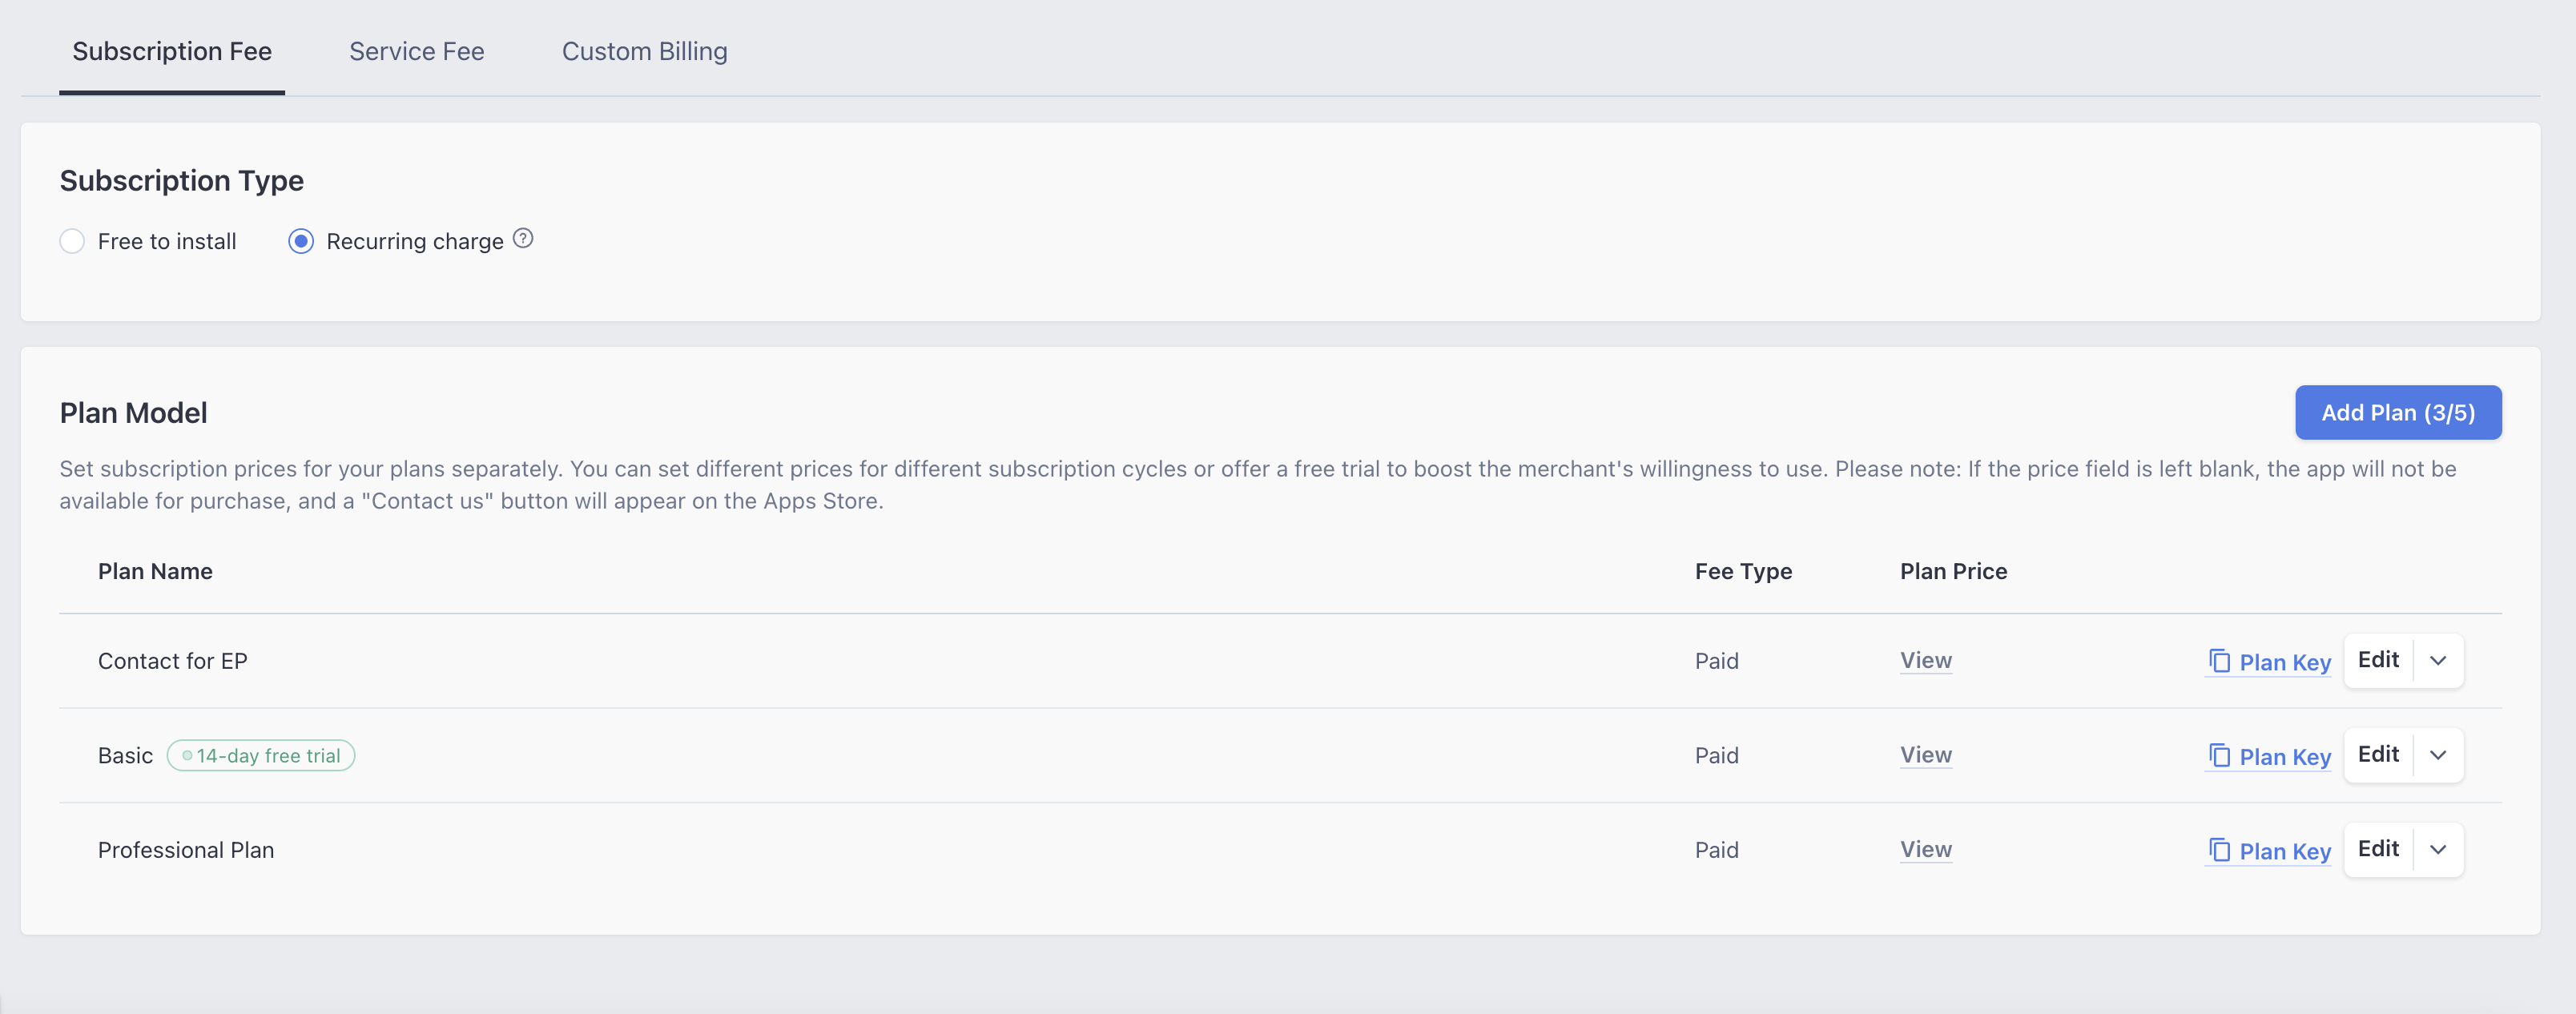Copy Plan Key icon for Professional Plan
The width and height of the screenshot is (2576, 1014).
click(x=2219, y=850)
